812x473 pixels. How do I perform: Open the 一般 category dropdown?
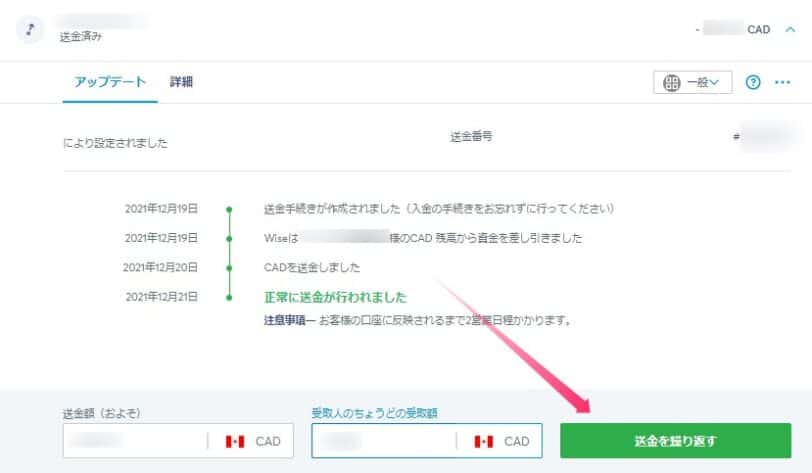(693, 82)
